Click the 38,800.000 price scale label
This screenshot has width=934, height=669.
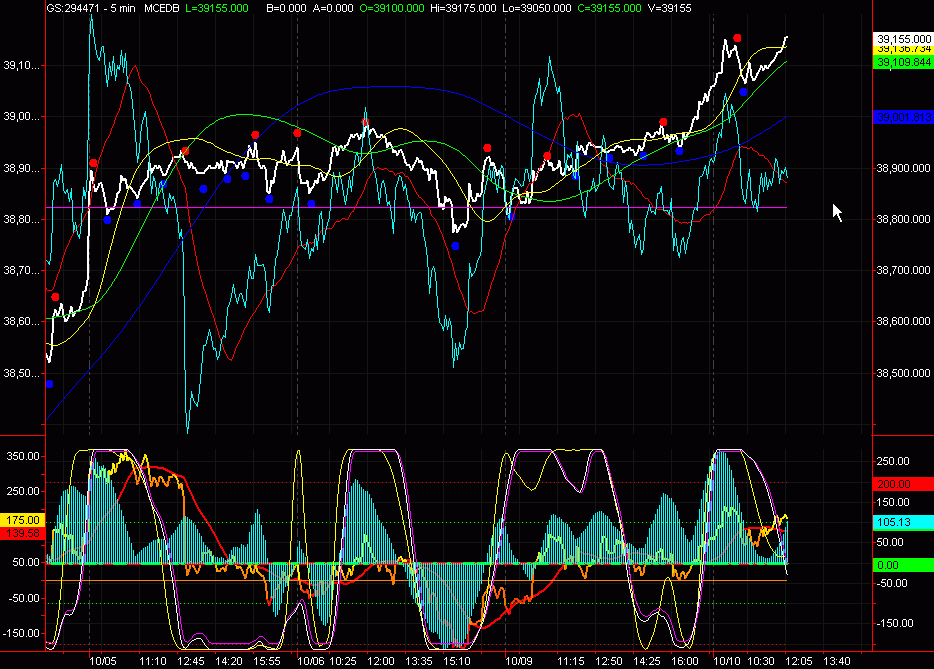(903, 219)
